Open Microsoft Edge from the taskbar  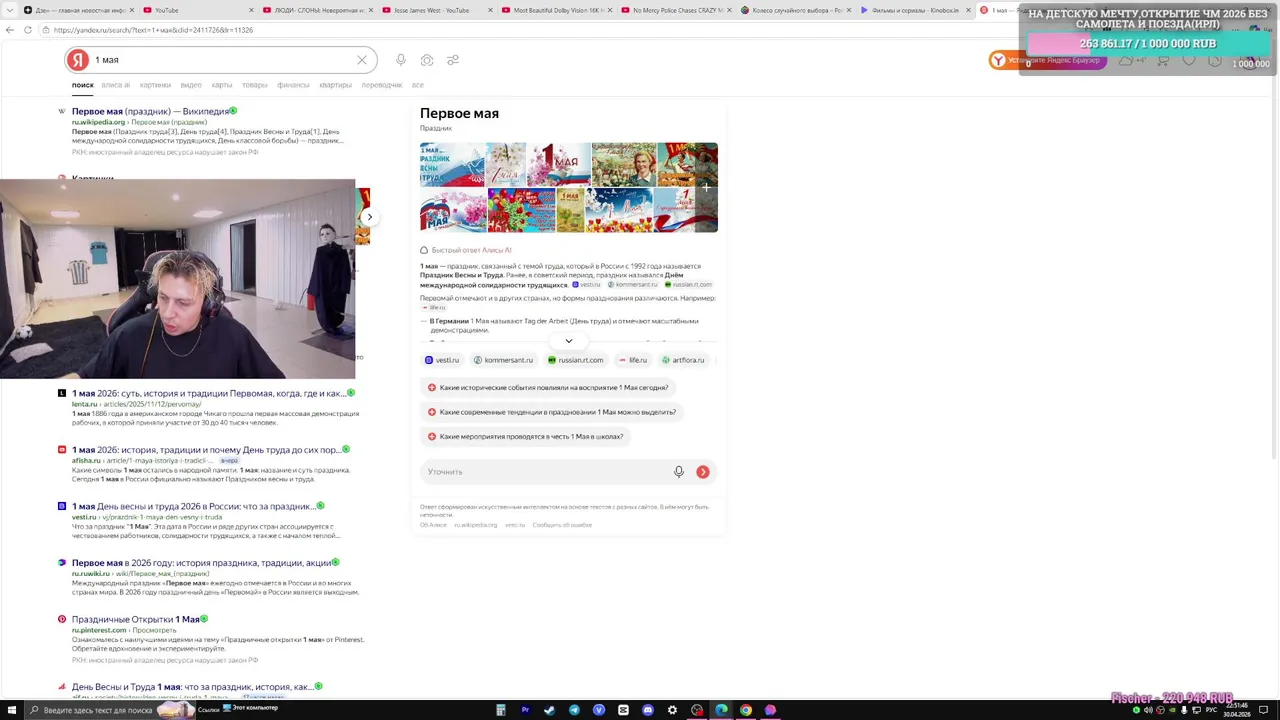(x=721, y=710)
